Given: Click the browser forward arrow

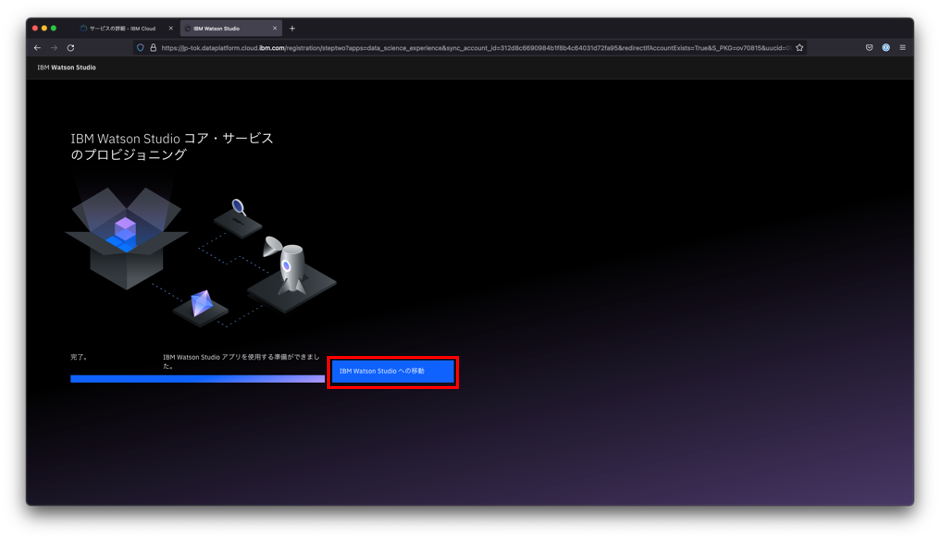Looking at the screenshot, I should pyautogui.click(x=54, y=48).
